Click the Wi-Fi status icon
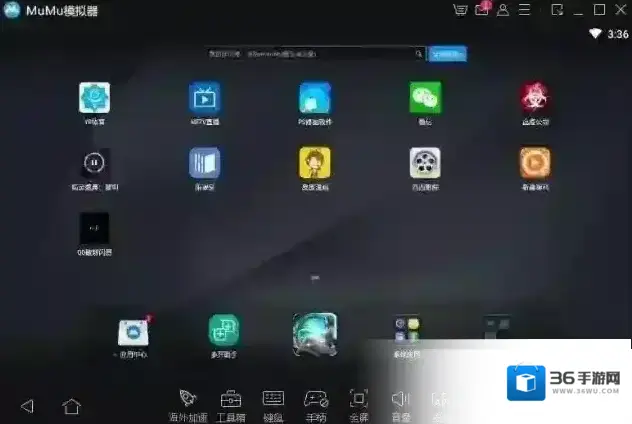632x424 pixels. point(595,33)
